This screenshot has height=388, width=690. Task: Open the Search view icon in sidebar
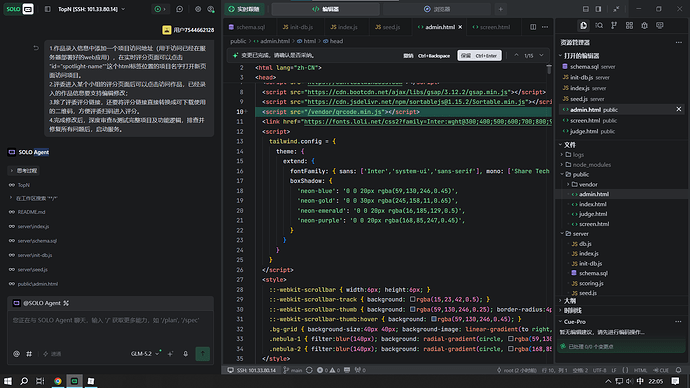click(599, 26)
